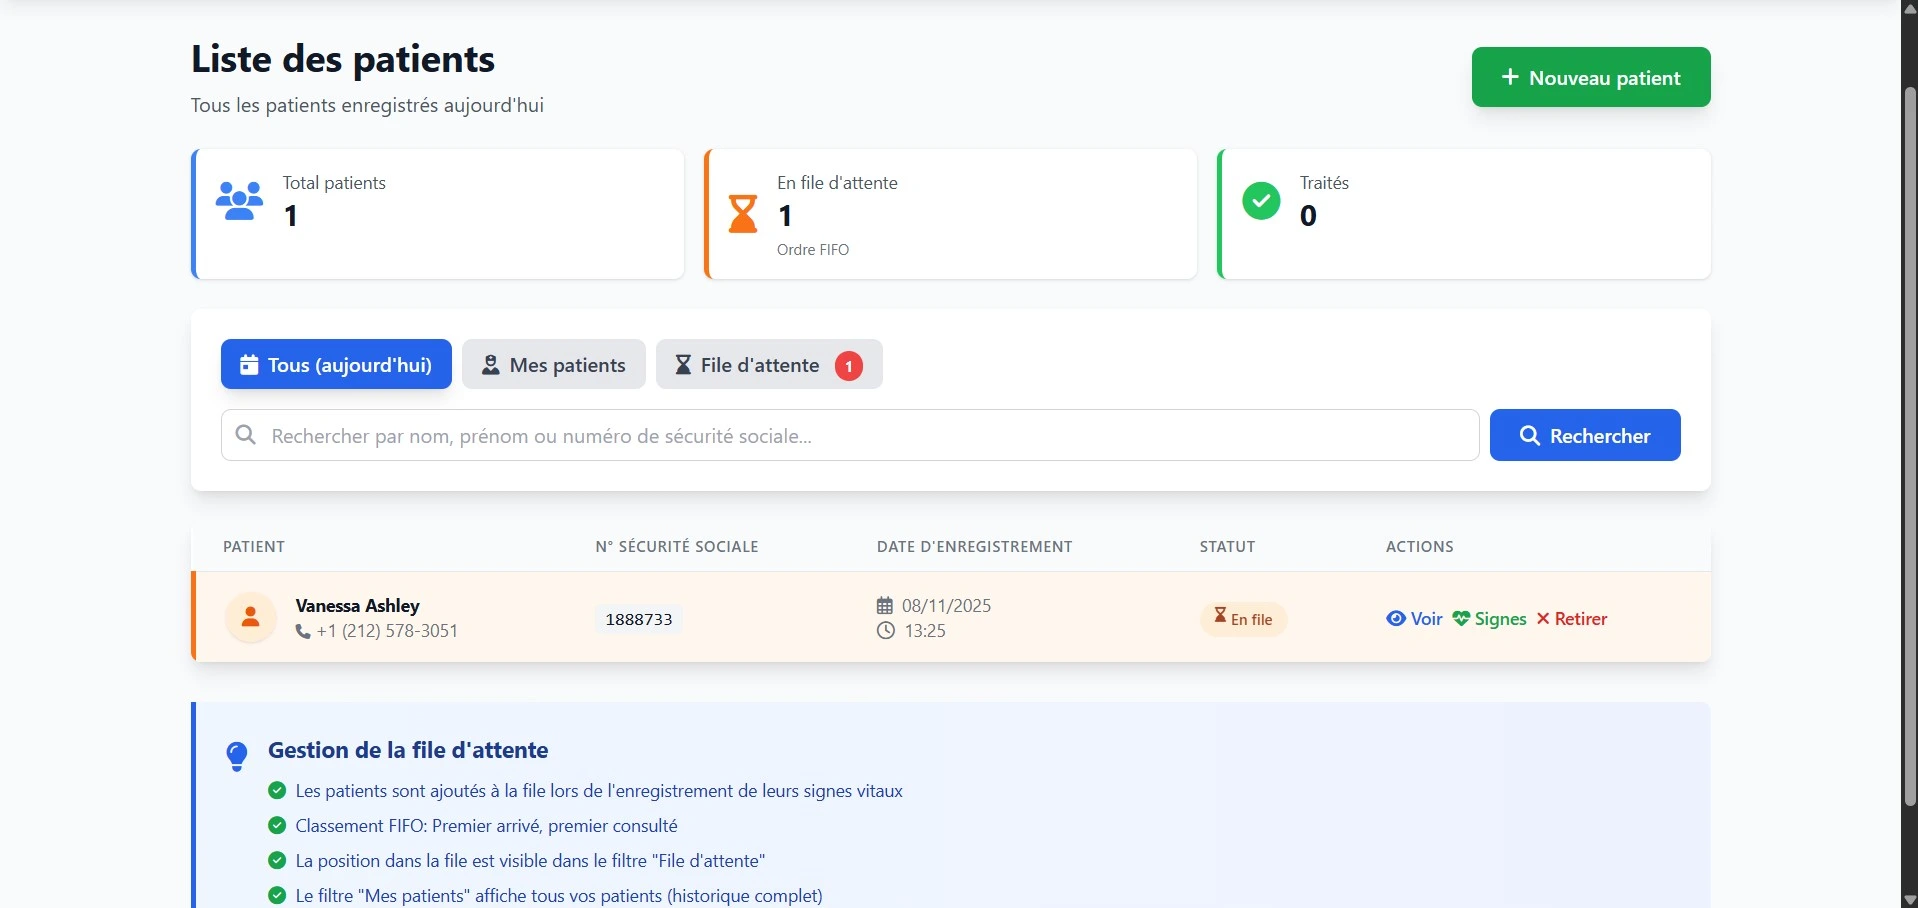Click the Total patients group icon
Screen dimensions: 1918x908
[240, 201]
